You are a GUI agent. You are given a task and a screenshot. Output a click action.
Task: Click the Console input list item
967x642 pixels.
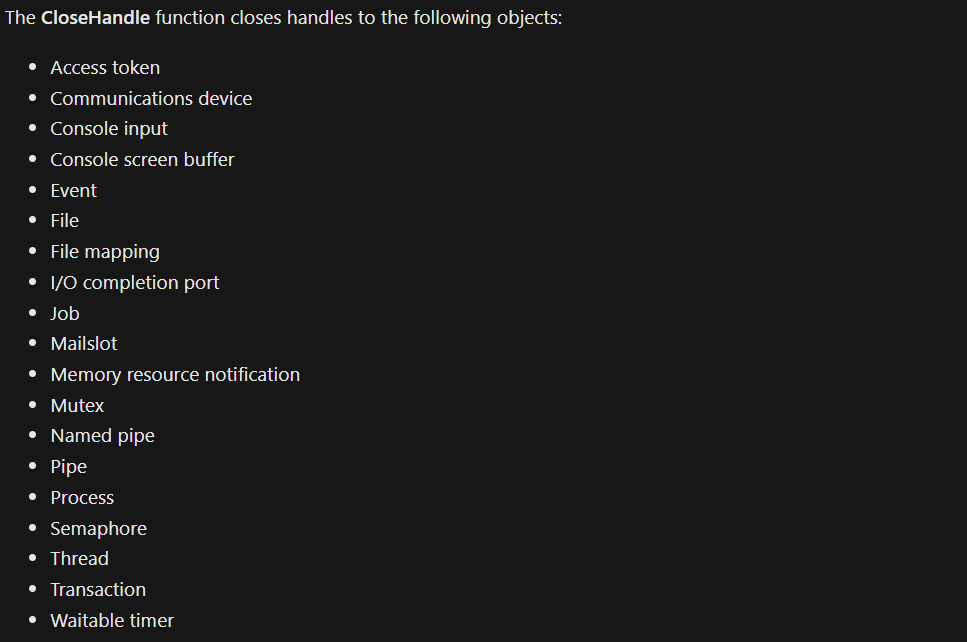pyautogui.click(x=109, y=129)
